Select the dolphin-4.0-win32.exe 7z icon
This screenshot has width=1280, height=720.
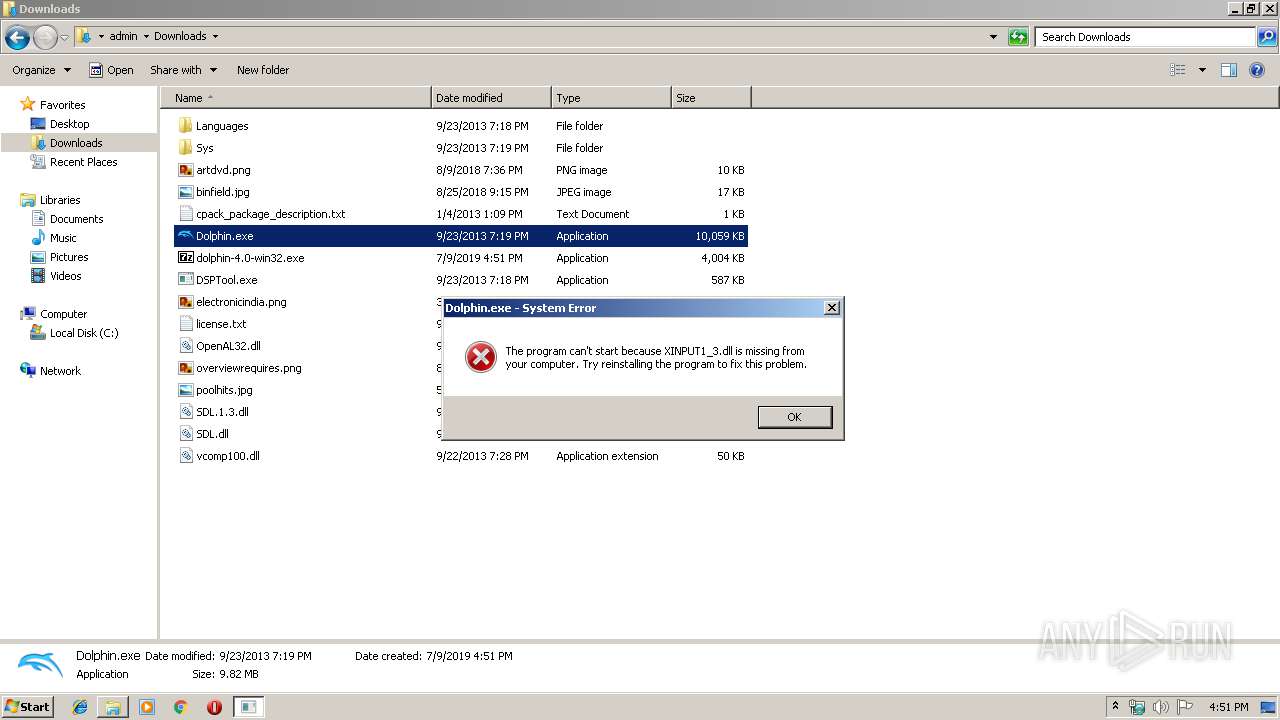(x=185, y=258)
